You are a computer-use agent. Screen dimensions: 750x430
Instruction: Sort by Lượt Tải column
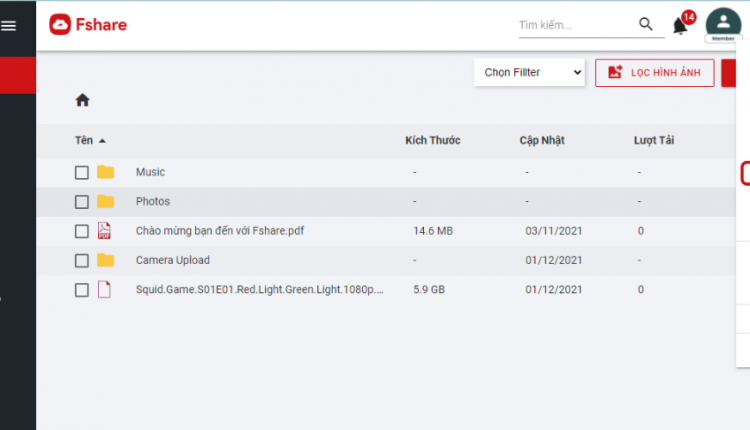pyautogui.click(x=654, y=140)
